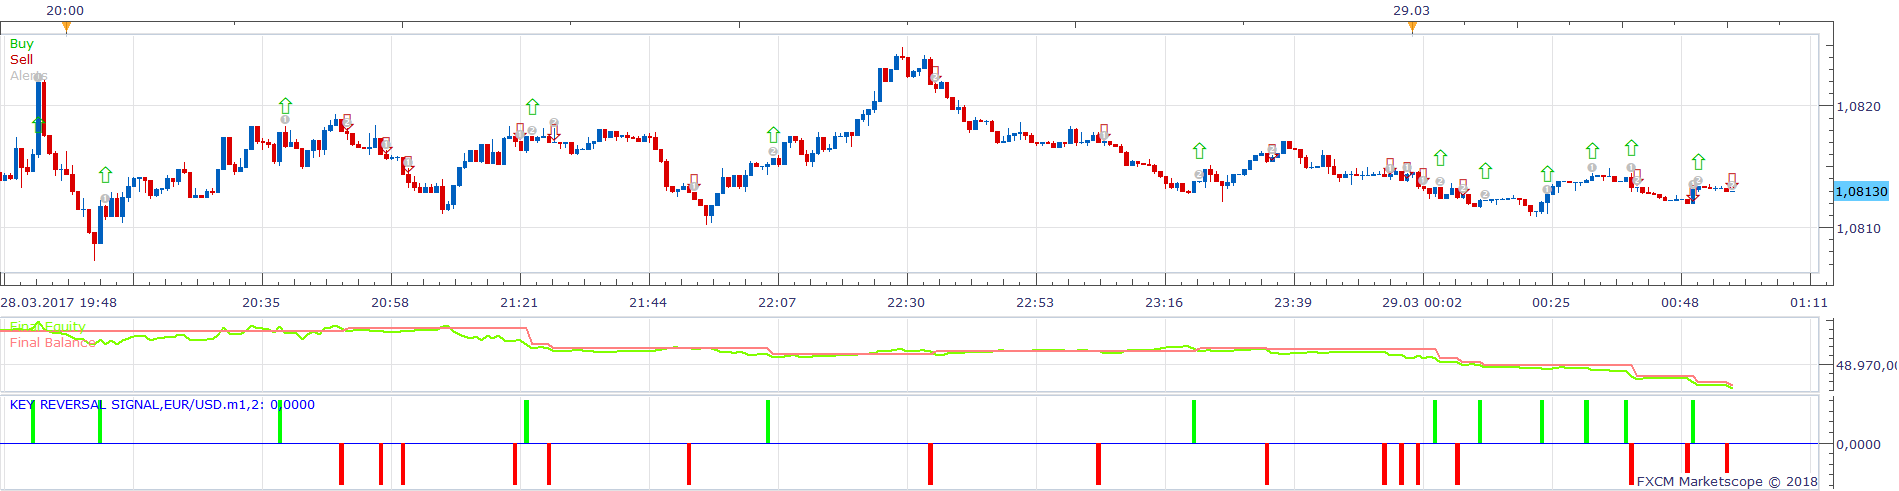Viewport: 1899px width, 491px height.
Task: Click the green buy arrow shortly after 23:16
Action: tap(1199, 151)
